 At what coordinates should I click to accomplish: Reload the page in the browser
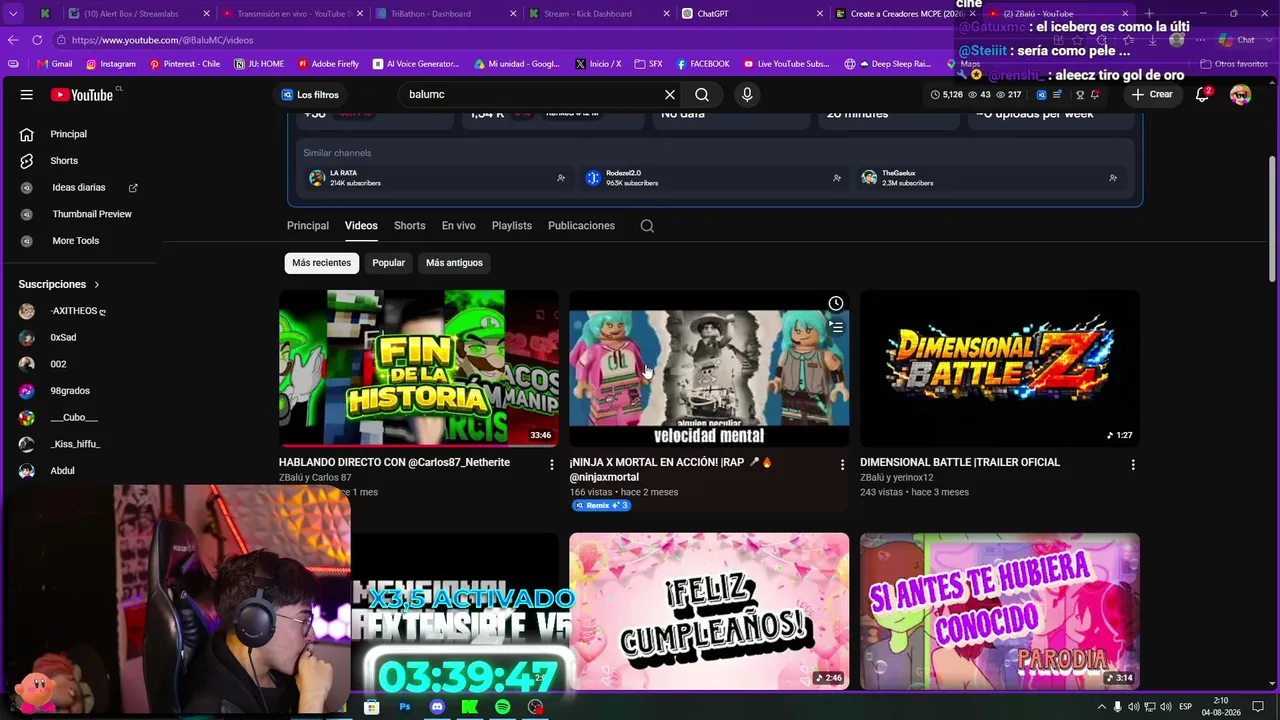point(37,40)
